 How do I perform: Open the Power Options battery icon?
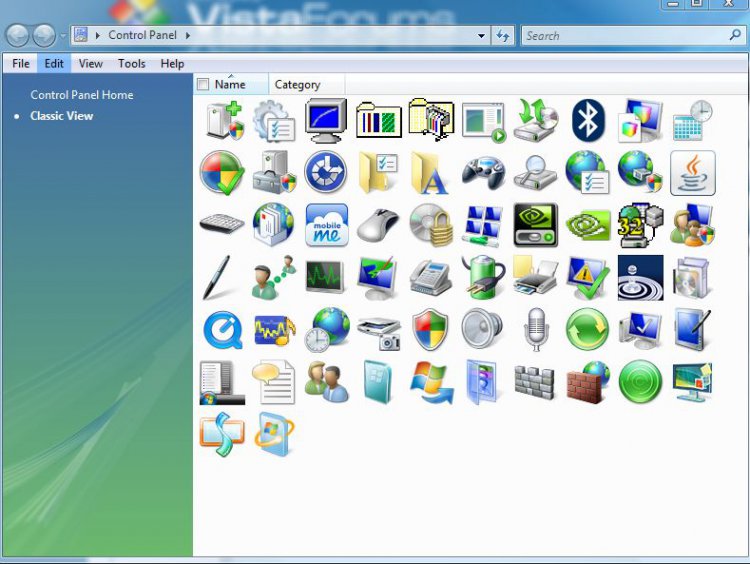(484, 277)
